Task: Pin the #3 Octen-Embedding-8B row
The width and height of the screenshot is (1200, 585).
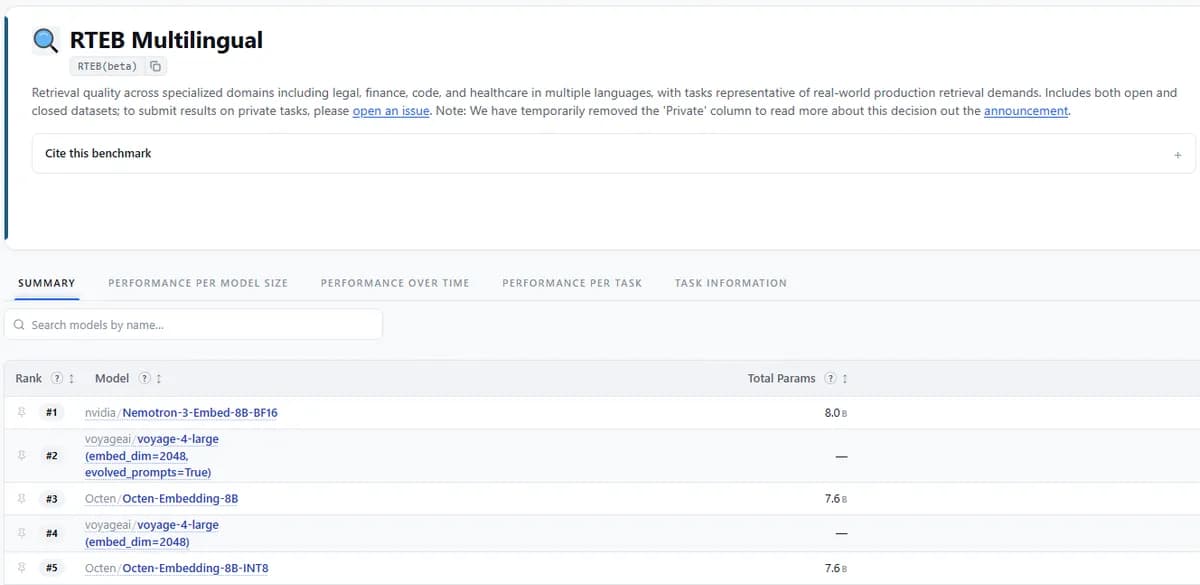Action: [21, 498]
